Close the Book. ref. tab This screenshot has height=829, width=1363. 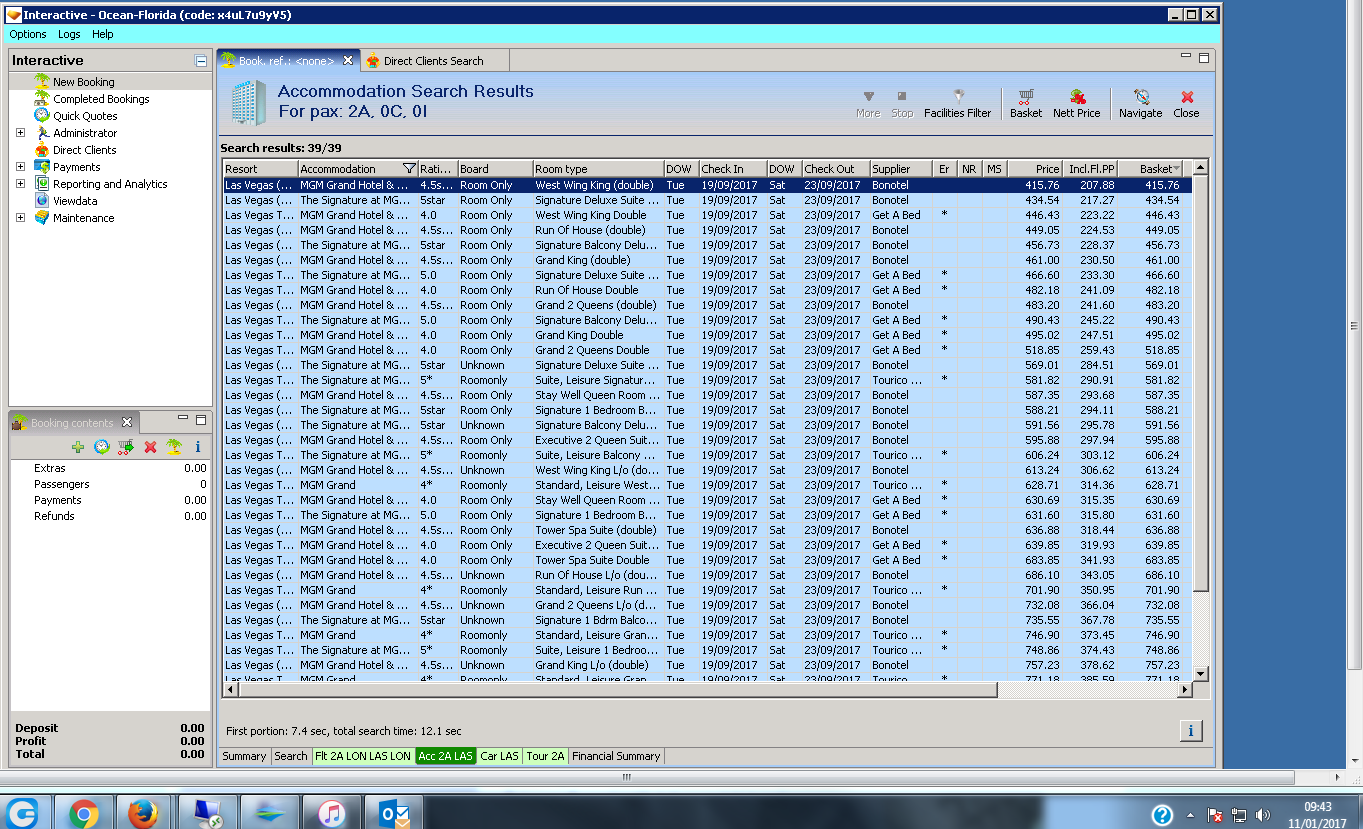click(x=348, y=60)
